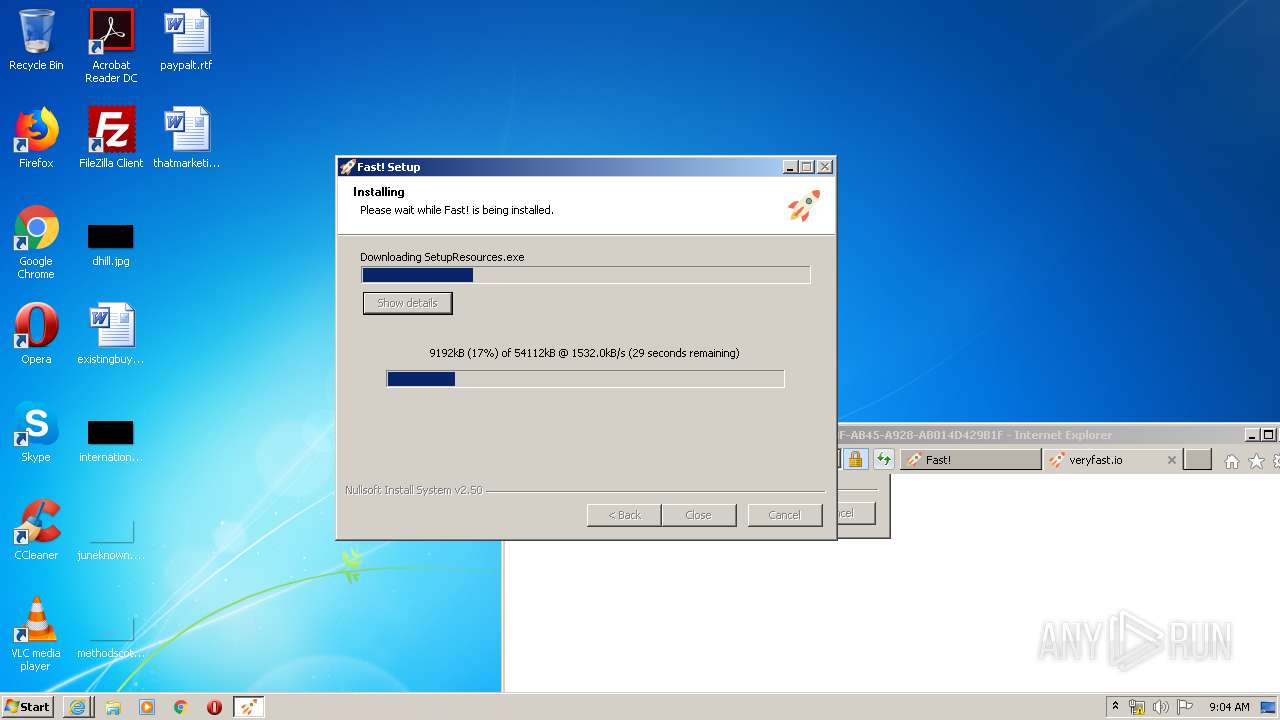This screenshot has width=1280, height=720.
Task: Click the refresh icon in Internet Explorer
Action: point(884,459)
